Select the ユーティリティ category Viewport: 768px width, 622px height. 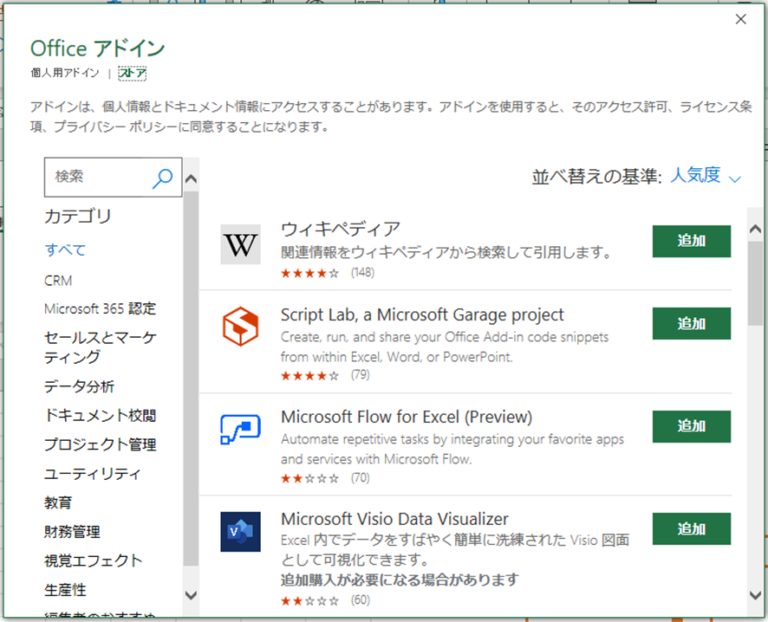click(x=93, y=474)
